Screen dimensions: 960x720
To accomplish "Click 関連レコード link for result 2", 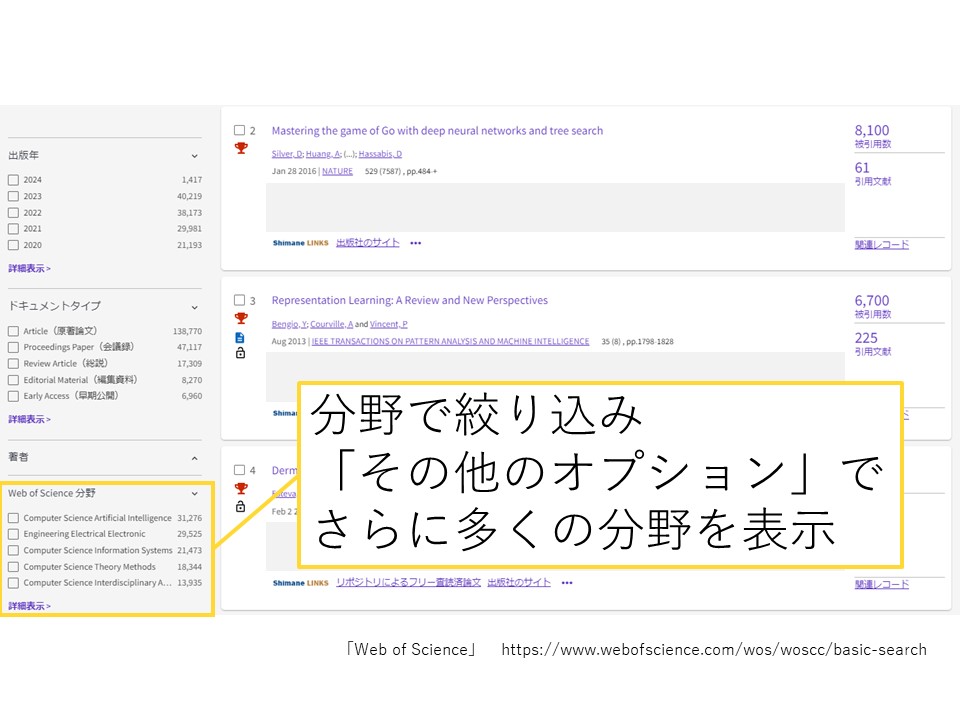I will [x=882, y=245].
